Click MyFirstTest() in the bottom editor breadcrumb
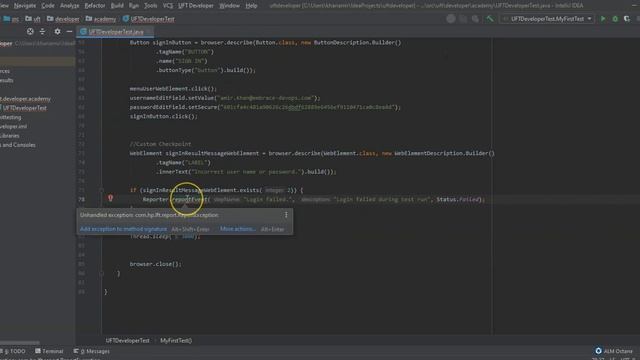The image size is (640, 360). (176, 340)
